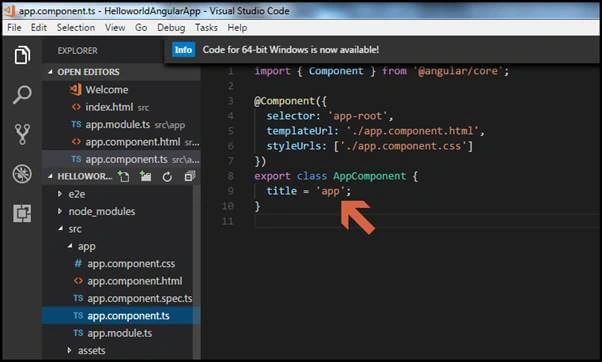Viewport: 602px width, 362px height.
Task: Click the CSS hash icon of app.component.css
Action: point(78,263)
